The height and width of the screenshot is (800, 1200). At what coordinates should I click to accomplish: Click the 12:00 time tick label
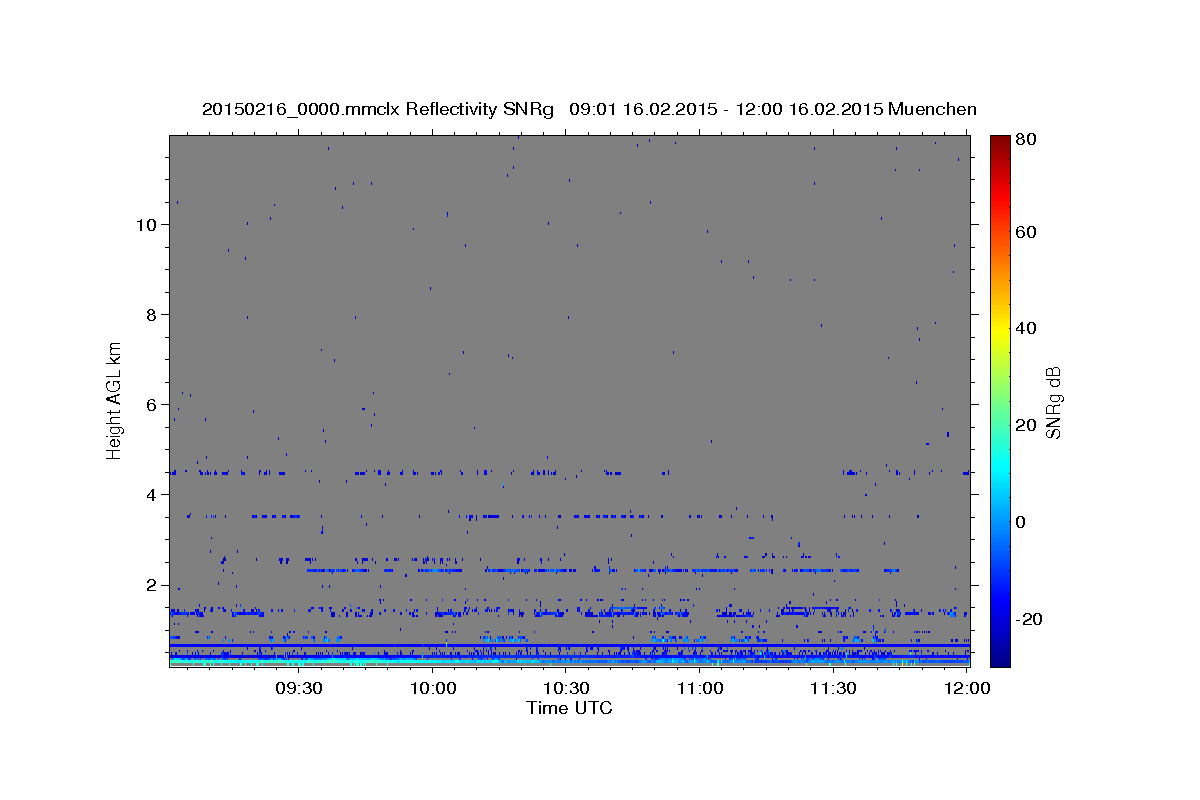click(967, 688)
